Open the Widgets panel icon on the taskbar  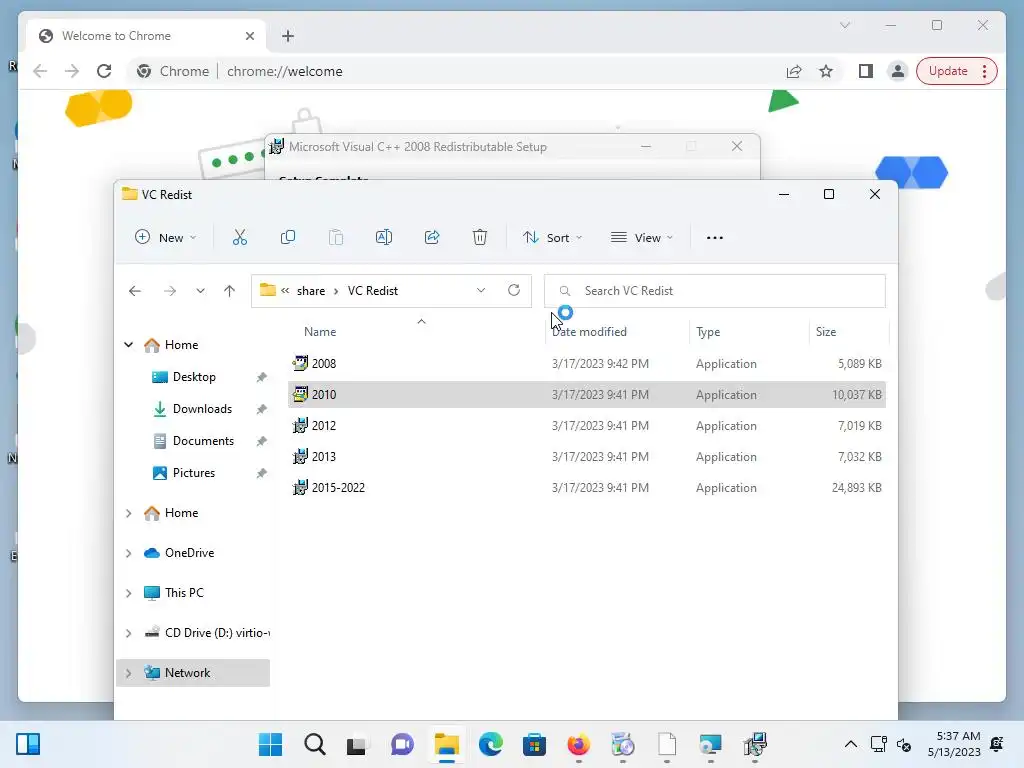[x=28, y=744]
